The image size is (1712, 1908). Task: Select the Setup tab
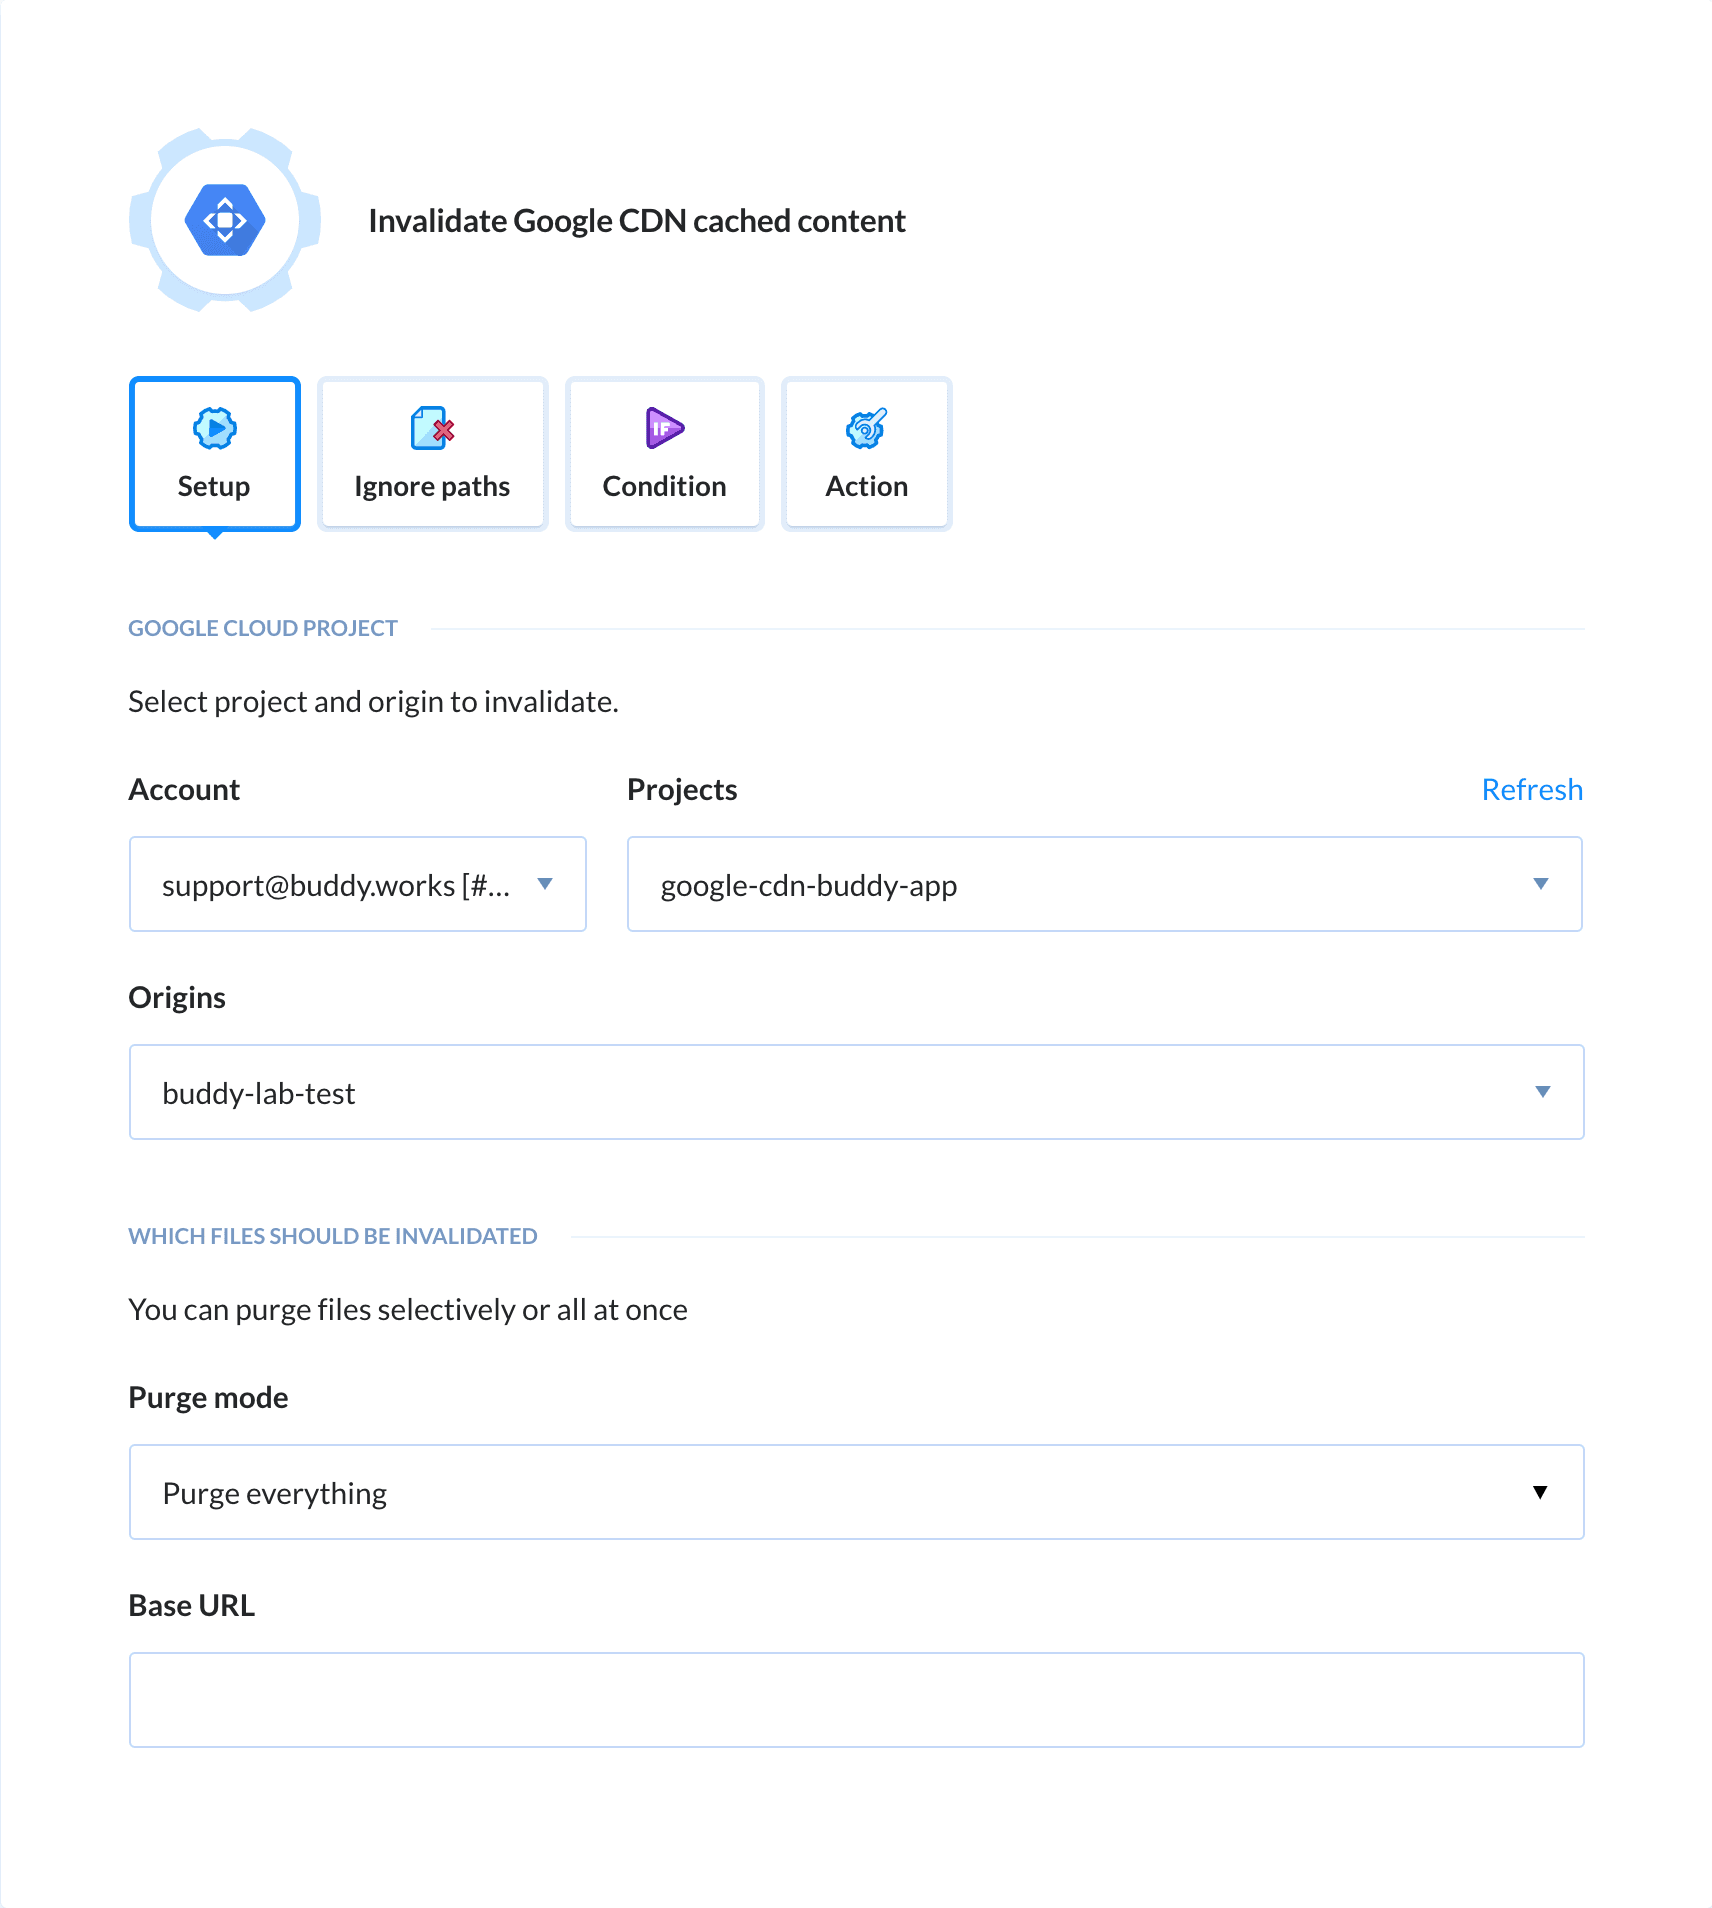pos(214,453)
